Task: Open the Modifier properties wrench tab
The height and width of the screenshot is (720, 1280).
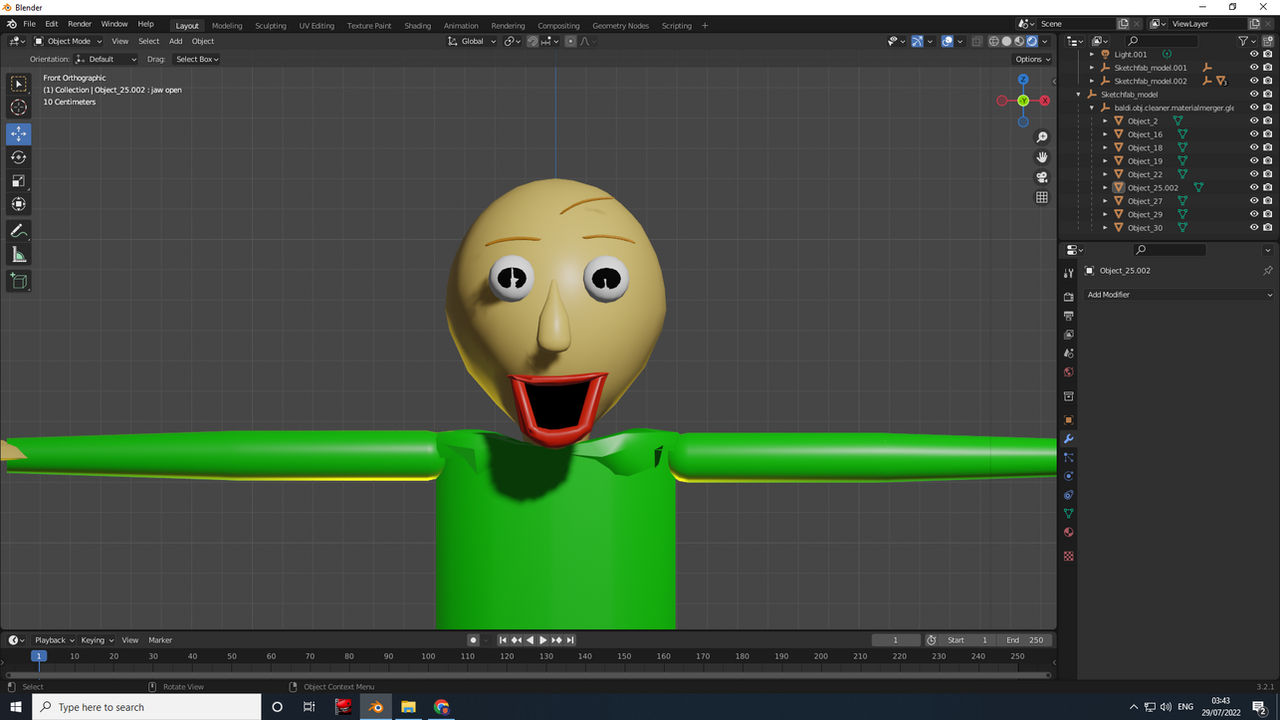Action: 1068,439
